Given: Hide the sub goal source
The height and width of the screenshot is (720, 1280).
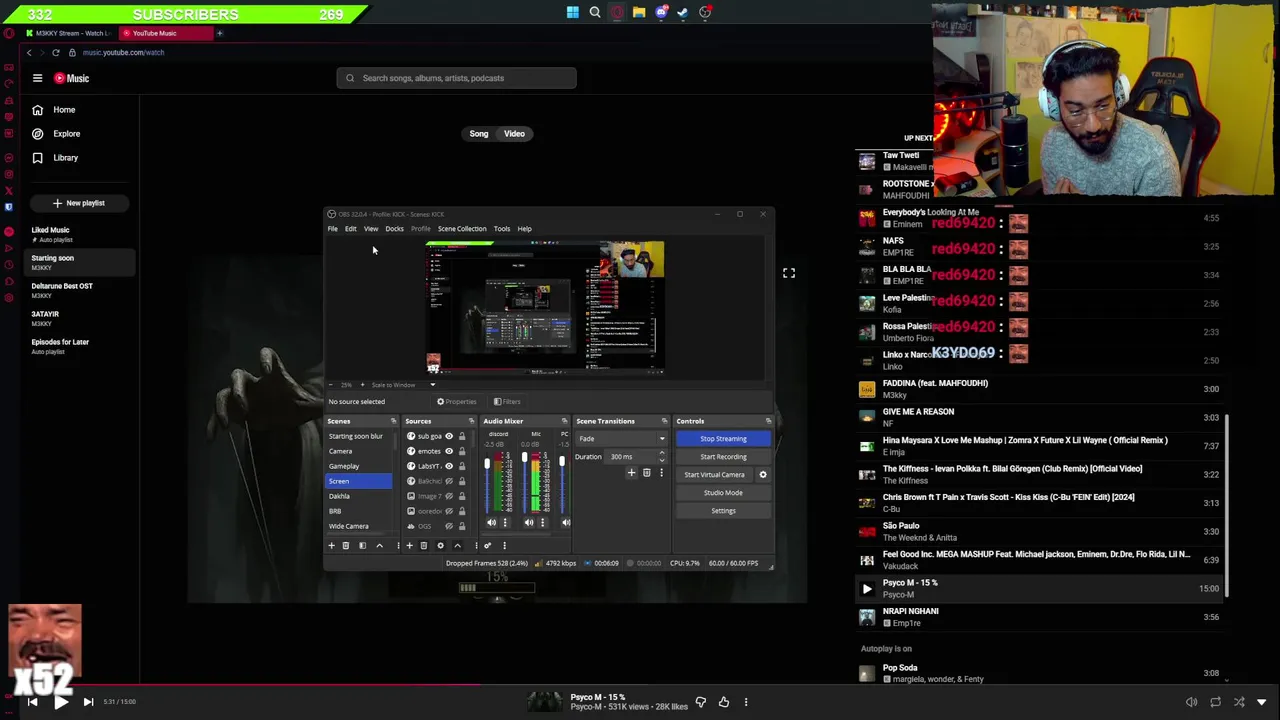Looking at the screenshot, I should 449,436.
